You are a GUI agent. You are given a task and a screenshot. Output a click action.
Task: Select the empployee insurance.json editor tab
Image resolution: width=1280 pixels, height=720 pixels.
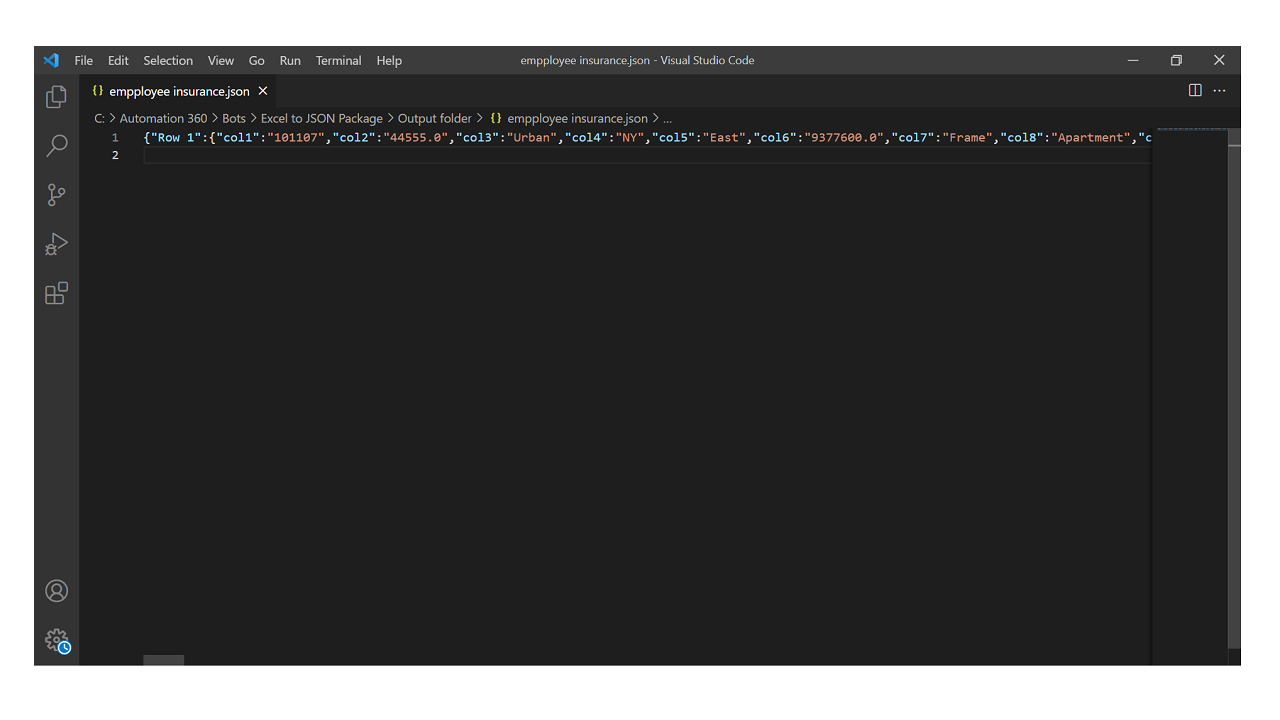[x=178, y=91]
